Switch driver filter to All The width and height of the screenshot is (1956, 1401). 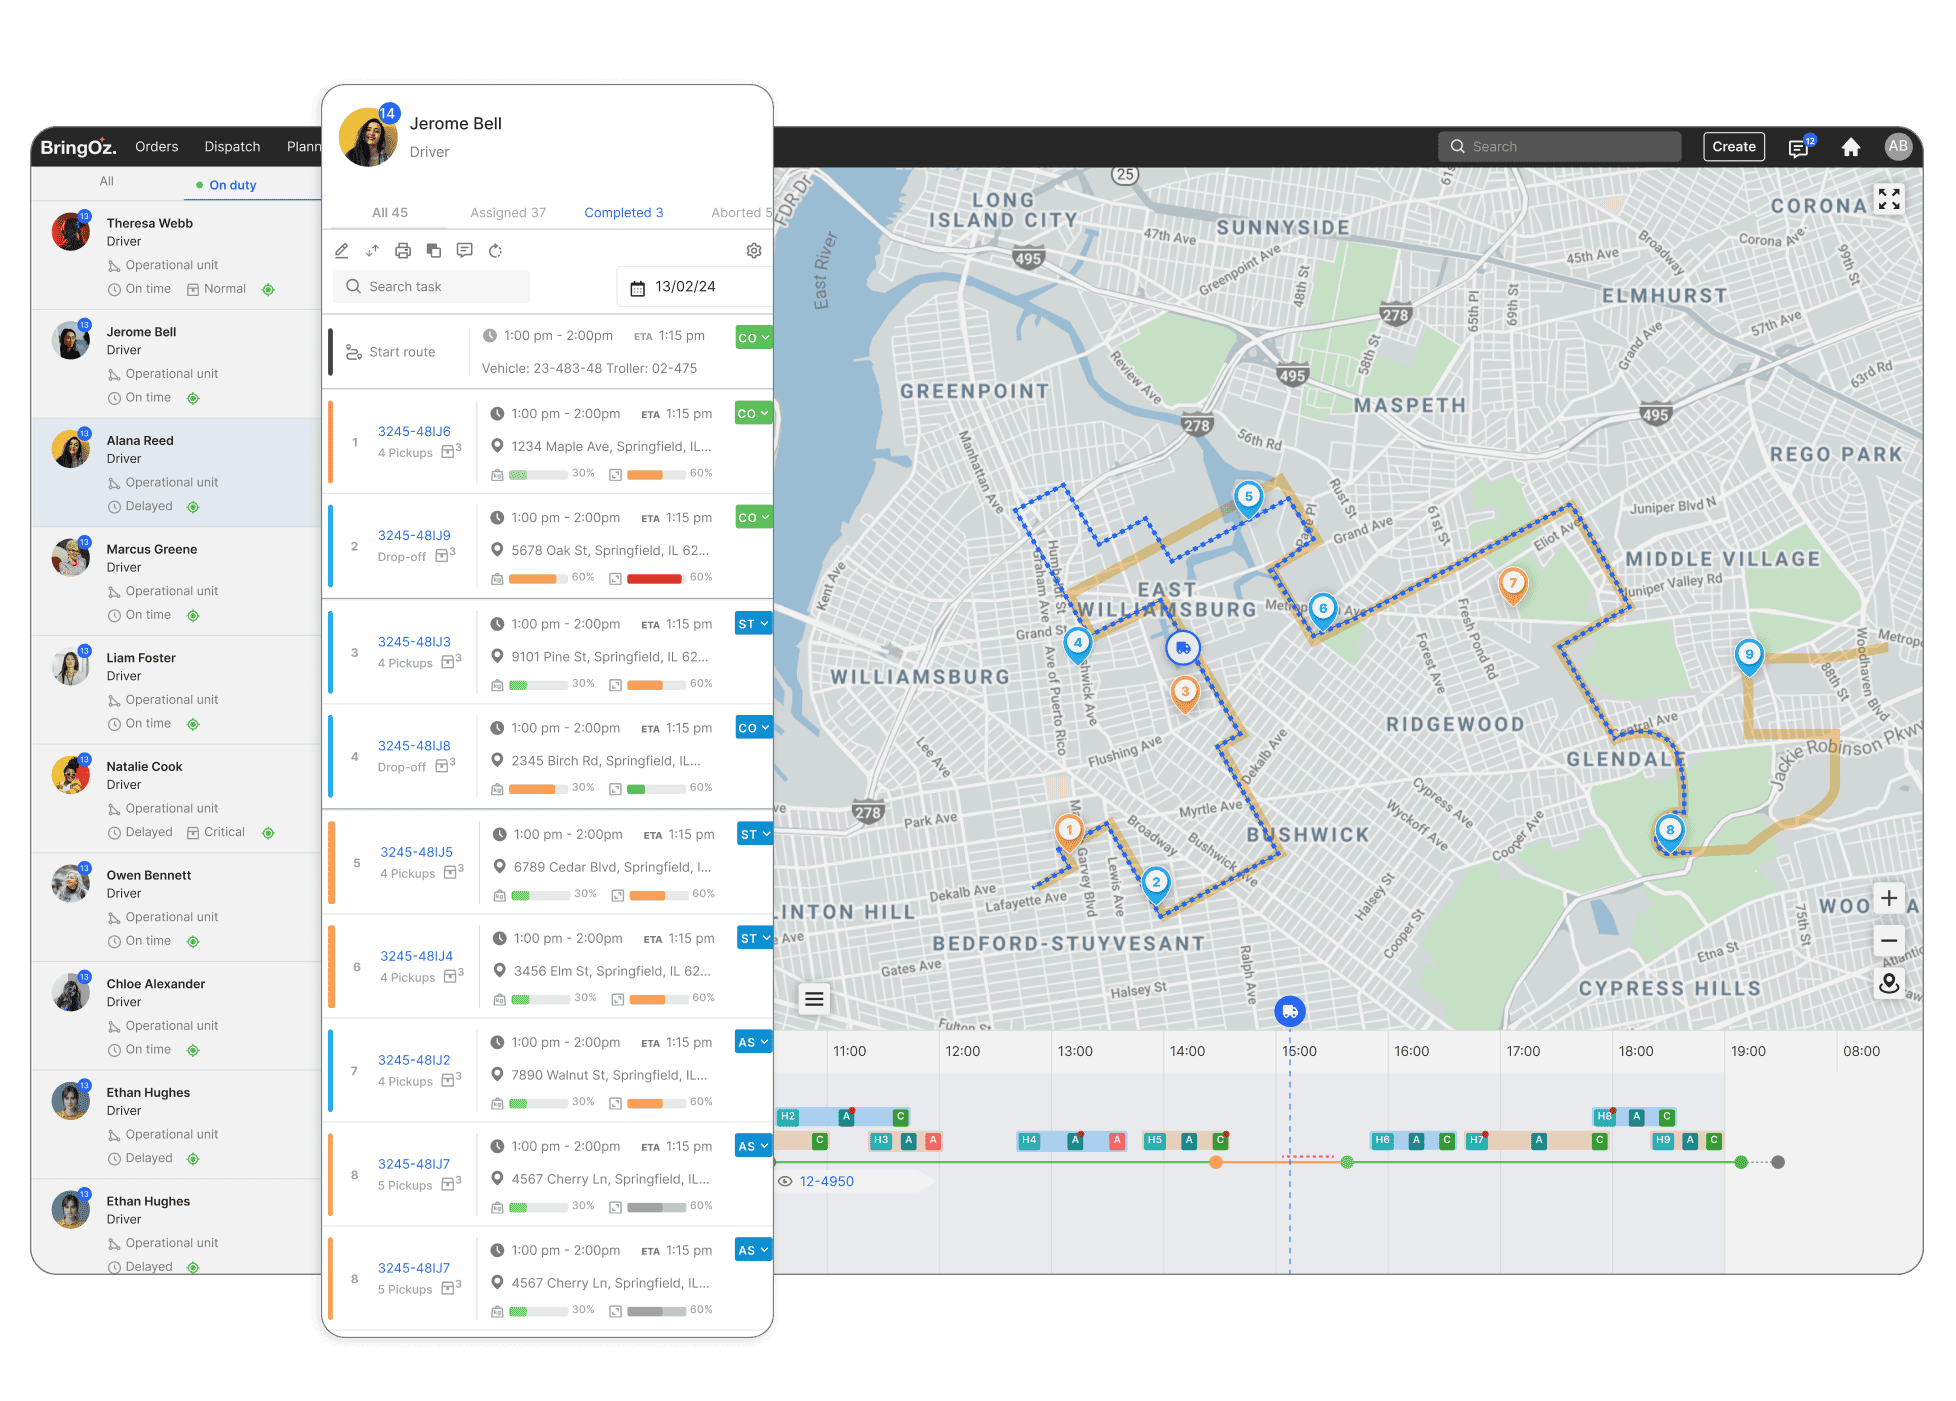[107, 181]
